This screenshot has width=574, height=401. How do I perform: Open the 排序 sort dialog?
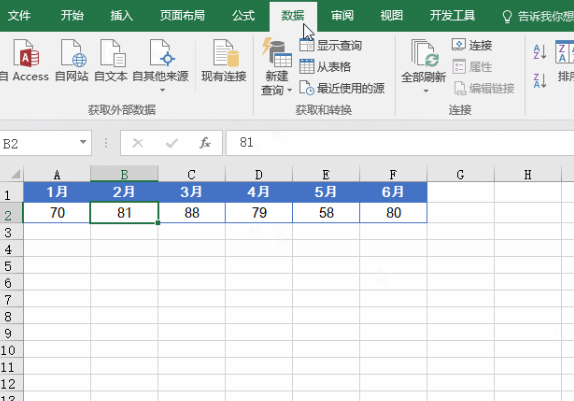(x=564, y=61)
